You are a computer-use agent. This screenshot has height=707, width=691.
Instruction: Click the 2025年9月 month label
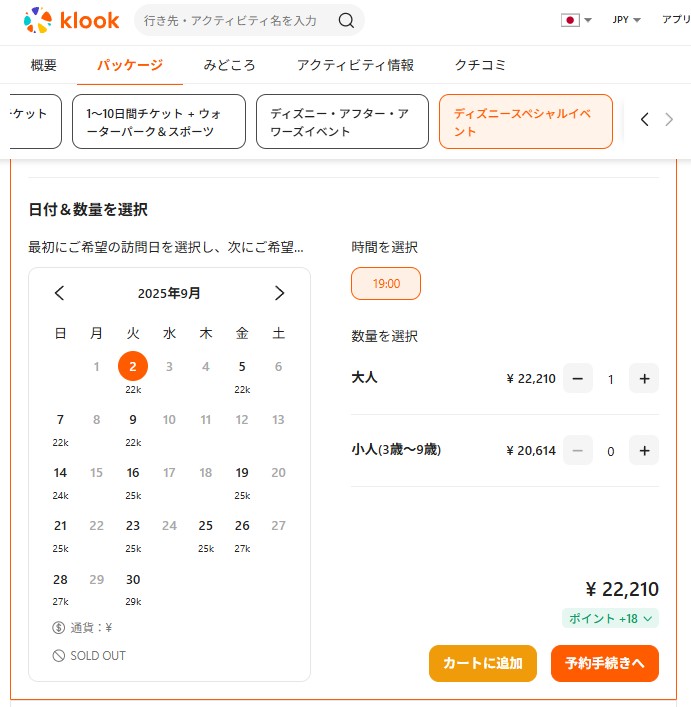click(169, 293)
